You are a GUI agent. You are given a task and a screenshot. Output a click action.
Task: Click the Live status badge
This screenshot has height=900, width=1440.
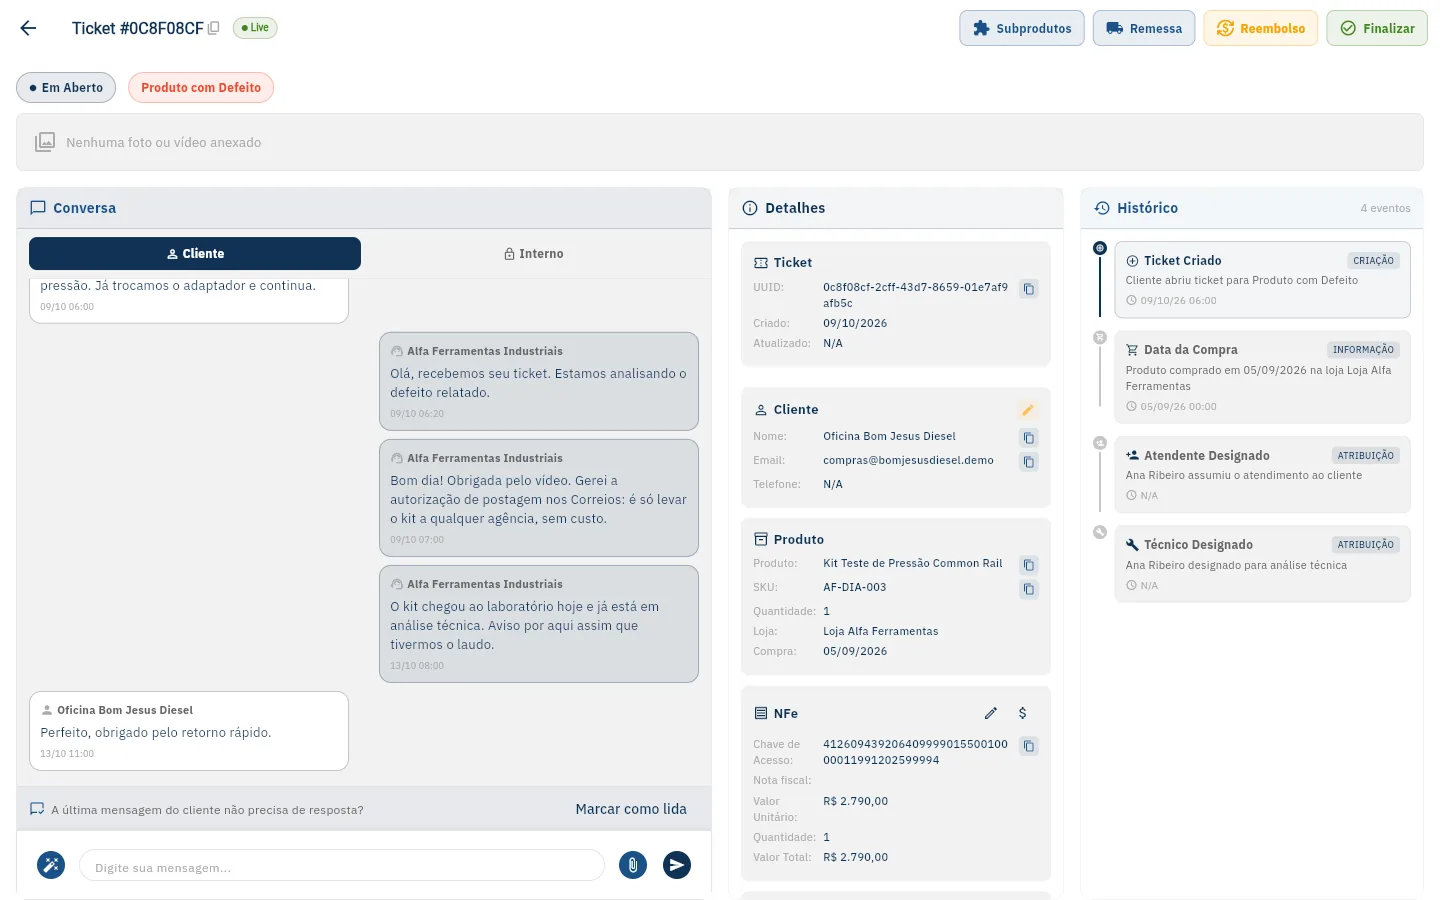pos(255,28)
